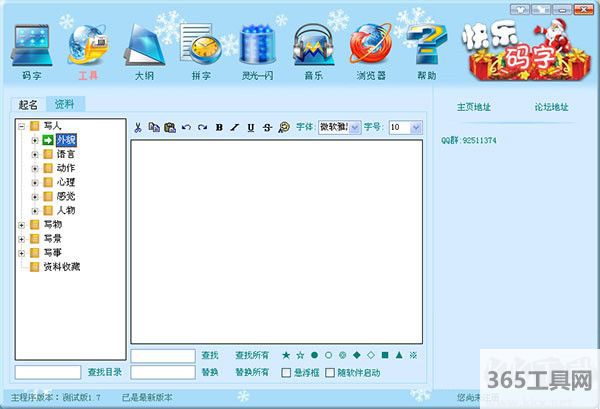
Task: Click the 帮助 help icon
Action: [x=427, y=47]
